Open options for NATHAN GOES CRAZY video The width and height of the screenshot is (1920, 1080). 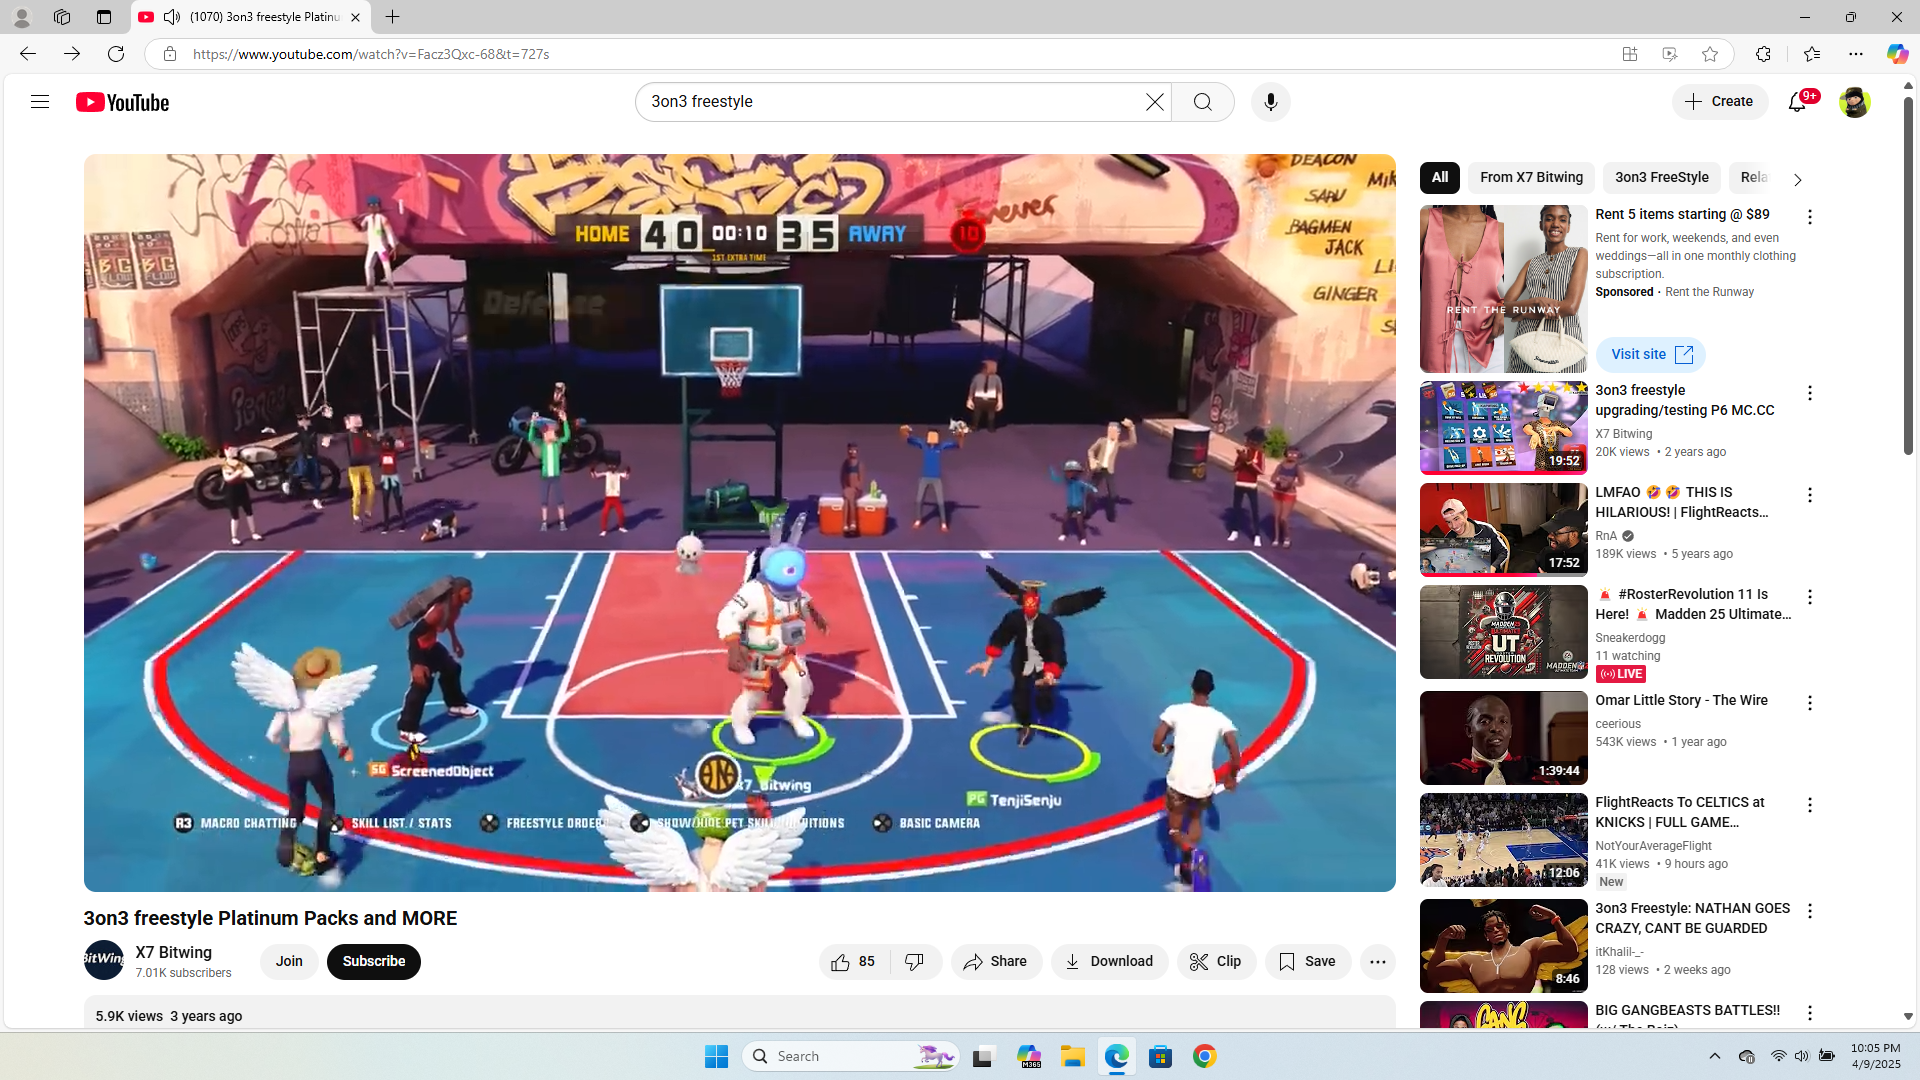pyautogui.click(x=1810, y=911)
